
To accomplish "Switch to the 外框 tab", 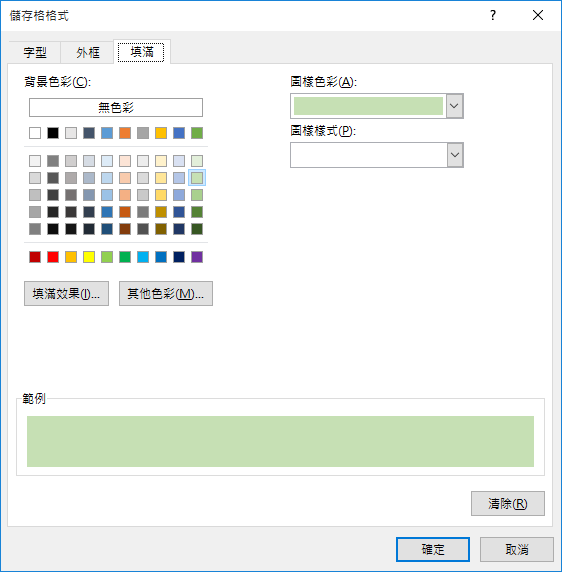I will tap(88, 53).
